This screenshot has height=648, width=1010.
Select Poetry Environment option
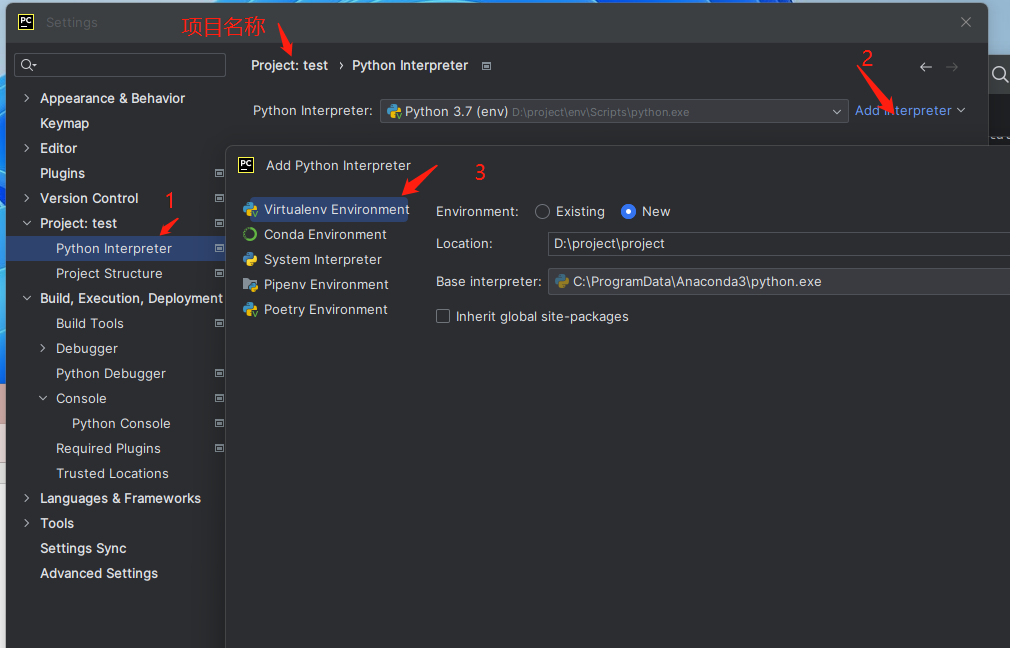324,309
